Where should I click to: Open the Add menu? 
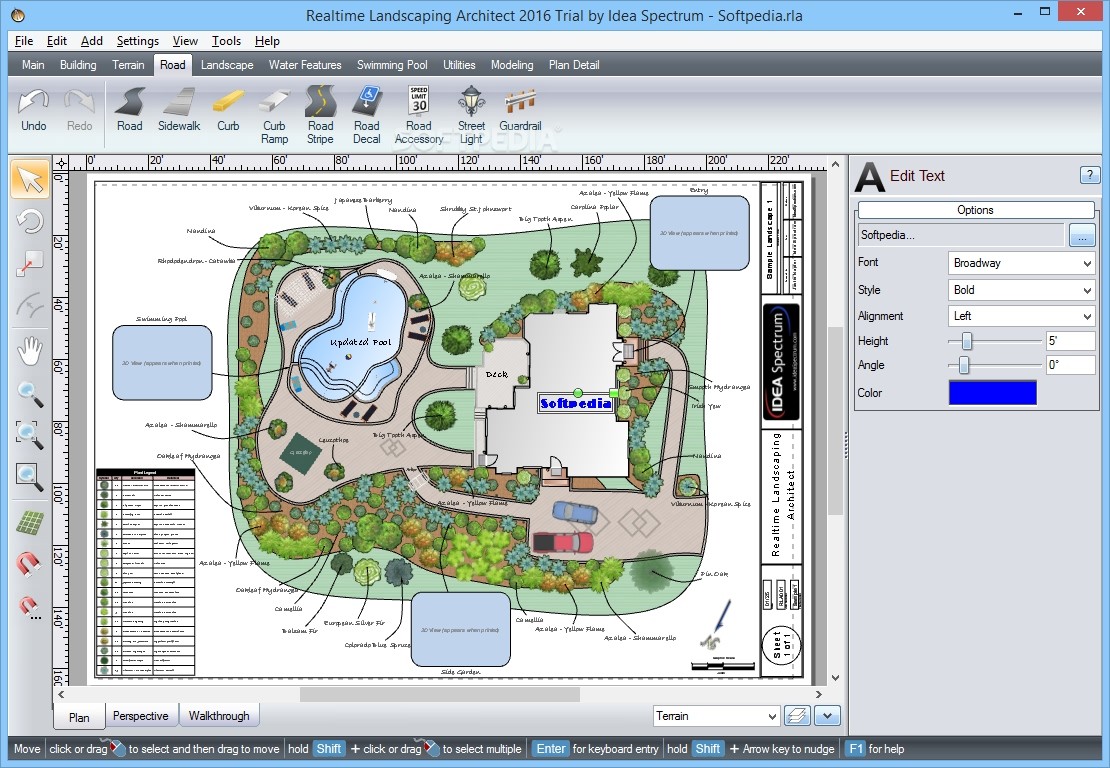coord(91,41)
